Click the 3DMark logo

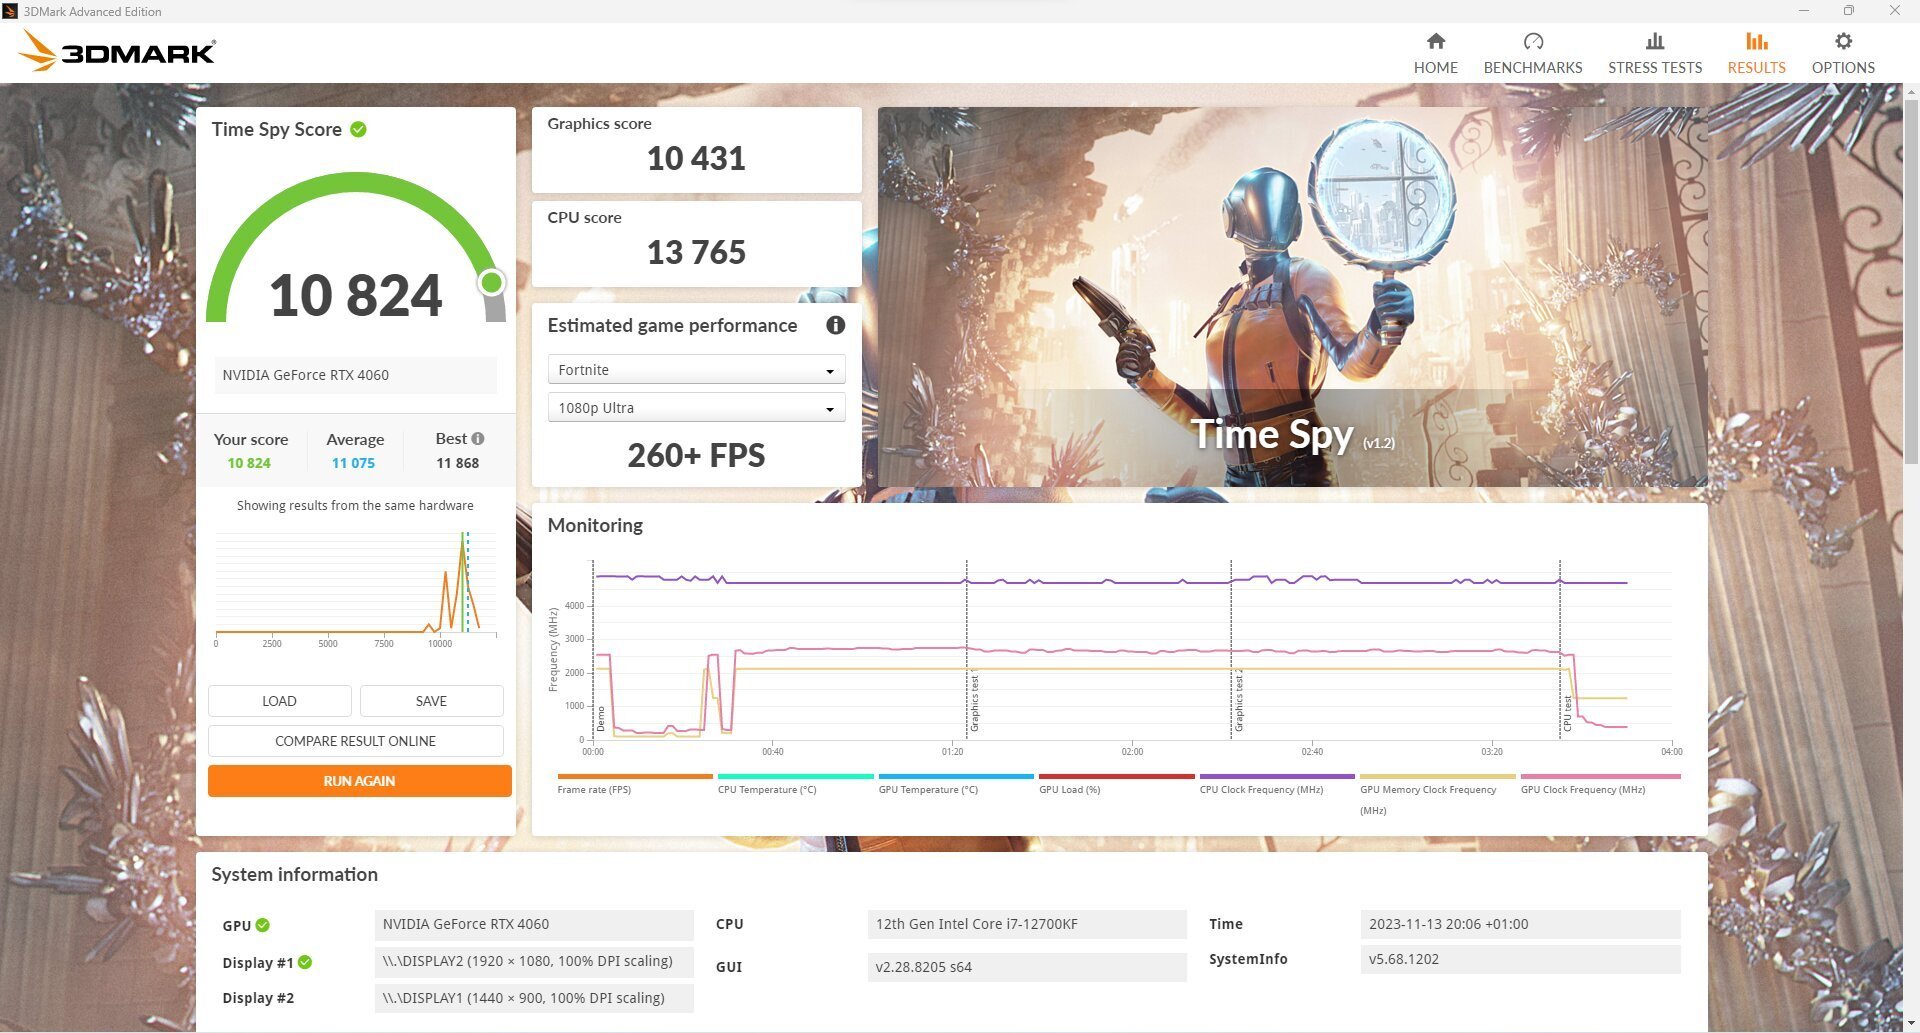click(x=118, y=51)
